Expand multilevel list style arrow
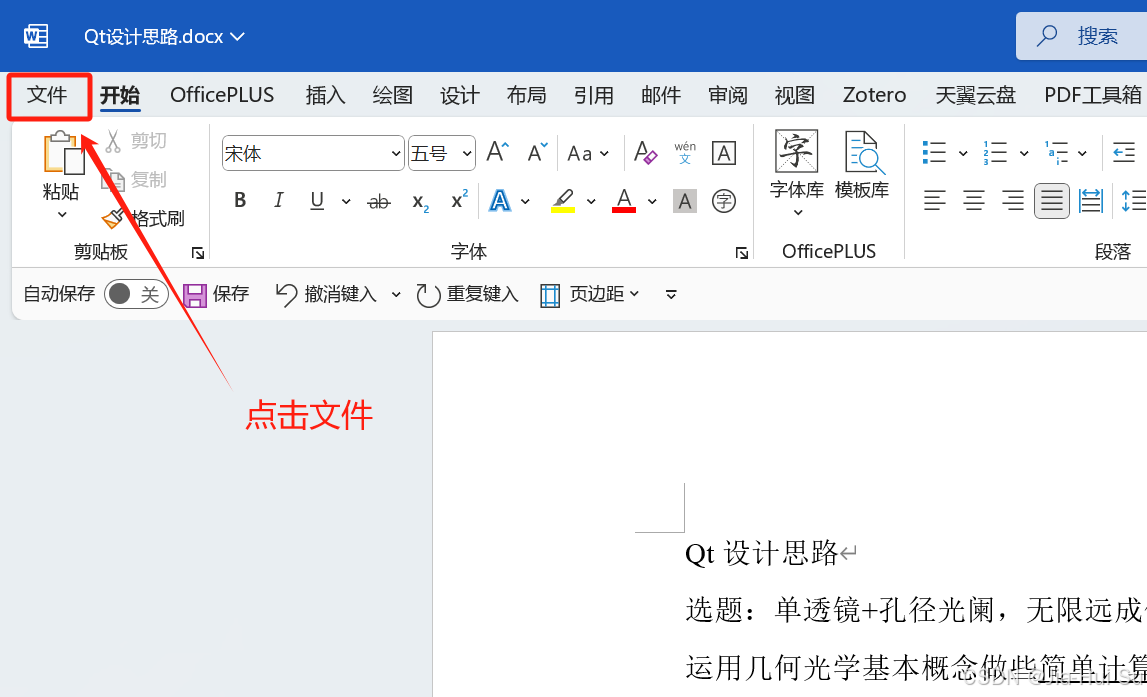The width and height of the screenshot is (1147, 697). 1083,154
